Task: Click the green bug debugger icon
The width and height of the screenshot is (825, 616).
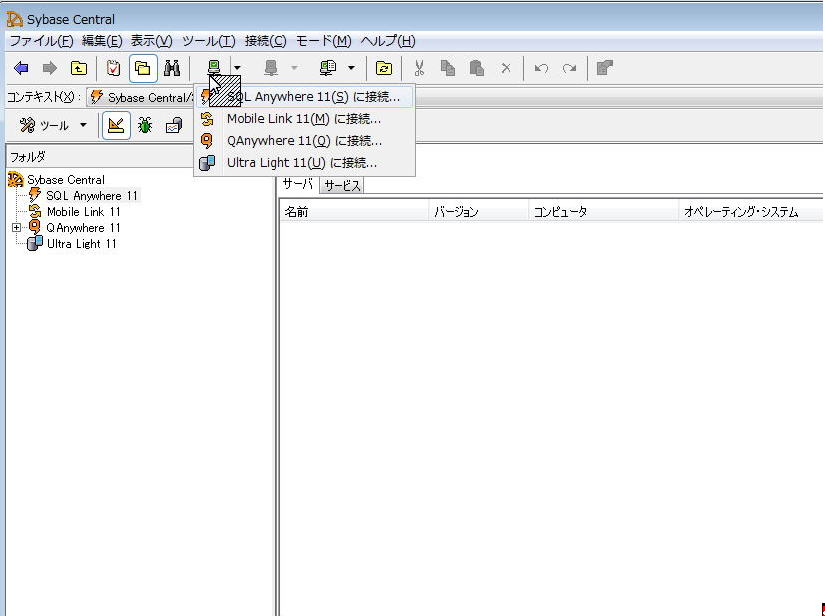Action: pos(145,125)
